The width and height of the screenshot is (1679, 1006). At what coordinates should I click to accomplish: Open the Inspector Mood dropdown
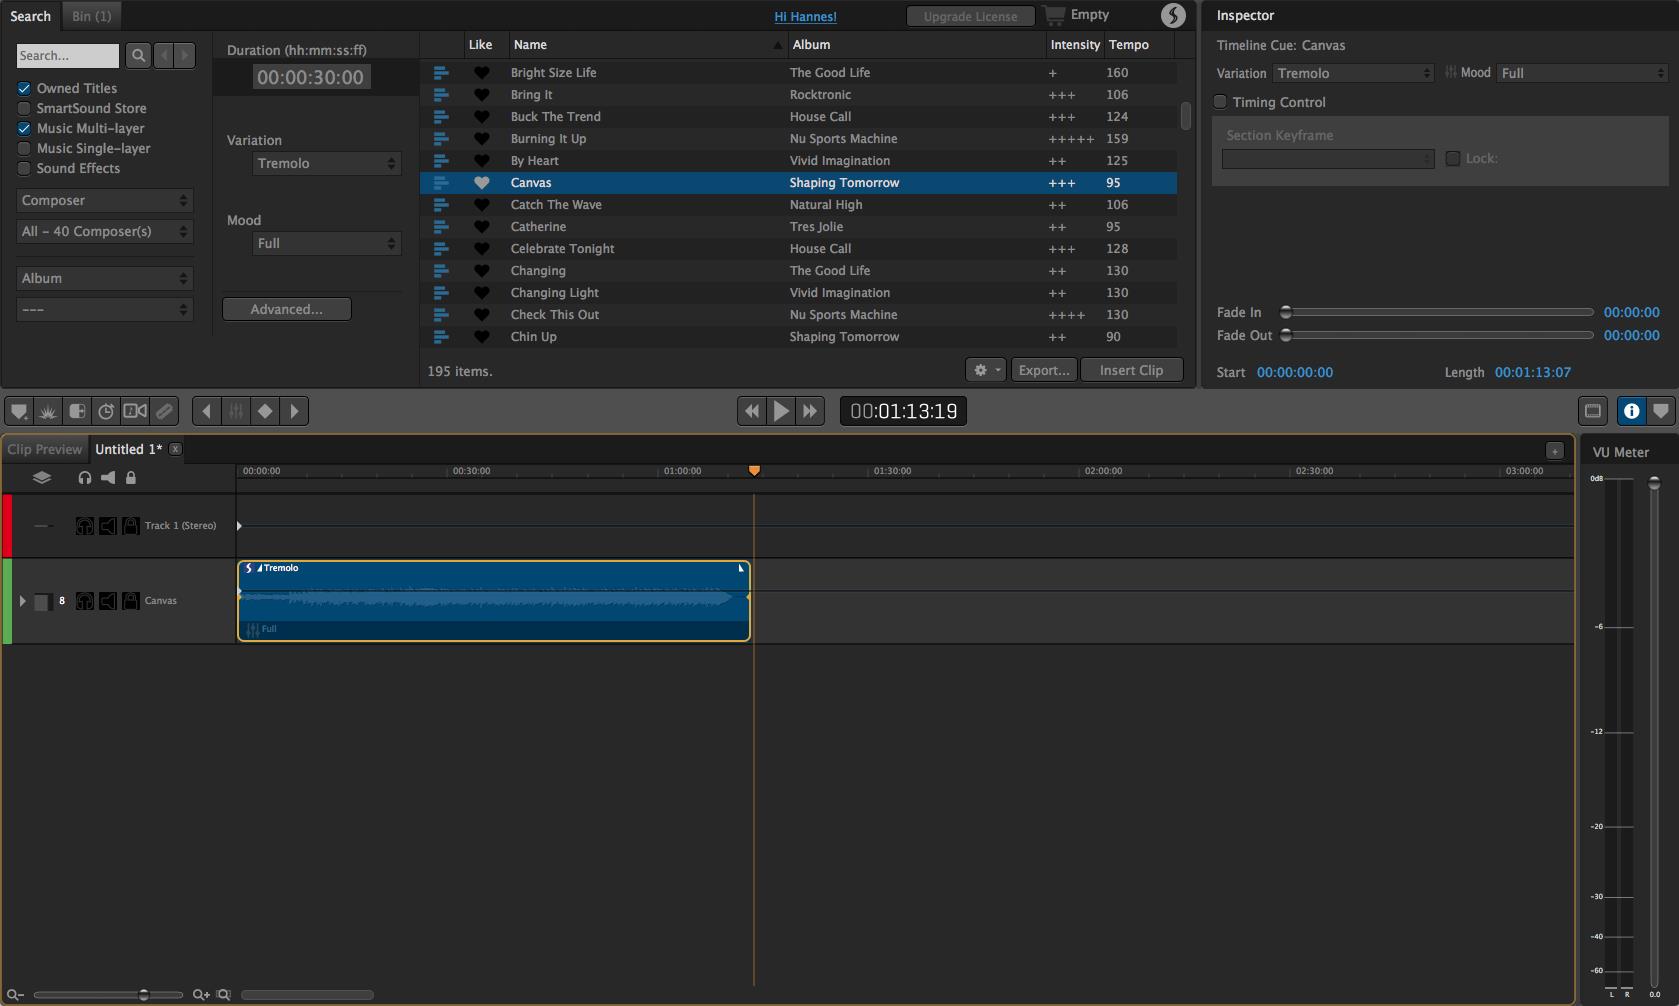(x=1582, y=73)
